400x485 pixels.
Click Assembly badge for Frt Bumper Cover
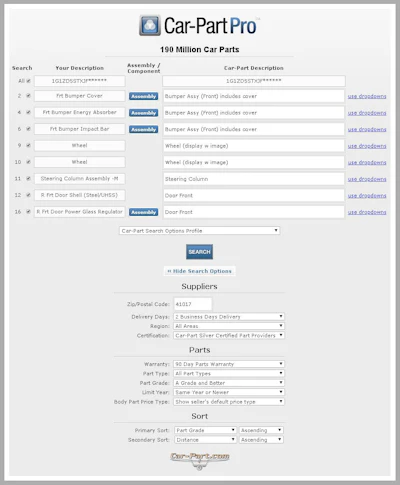pos(144,96)
